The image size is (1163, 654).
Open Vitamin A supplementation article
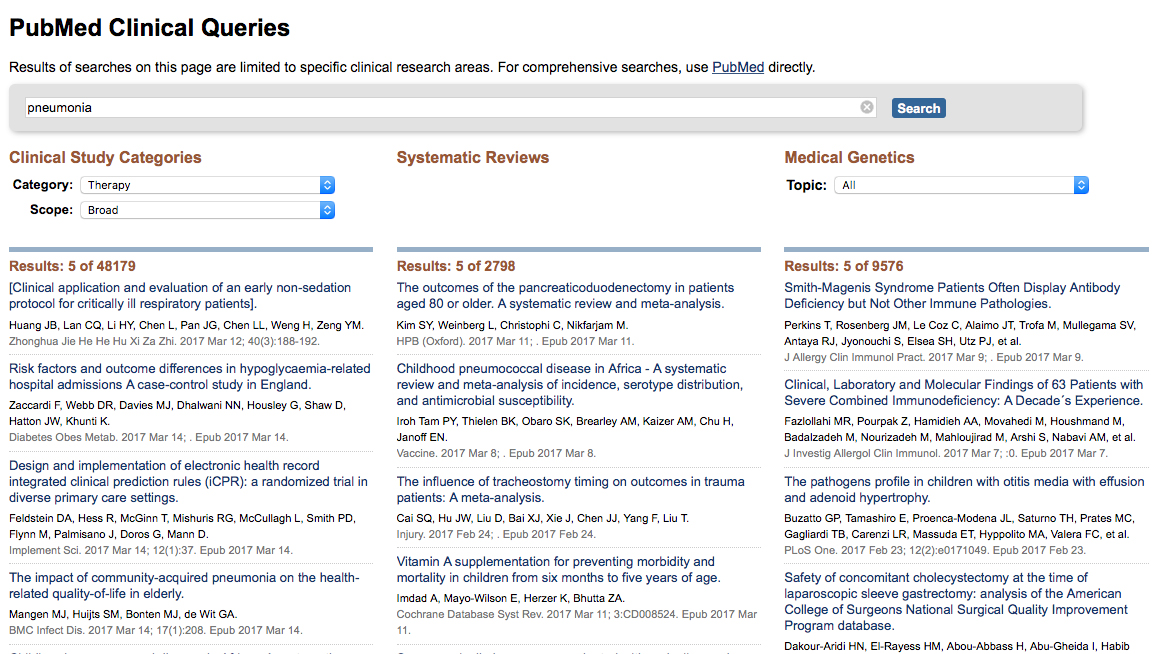pyautogui.click(x=559, y=569)
